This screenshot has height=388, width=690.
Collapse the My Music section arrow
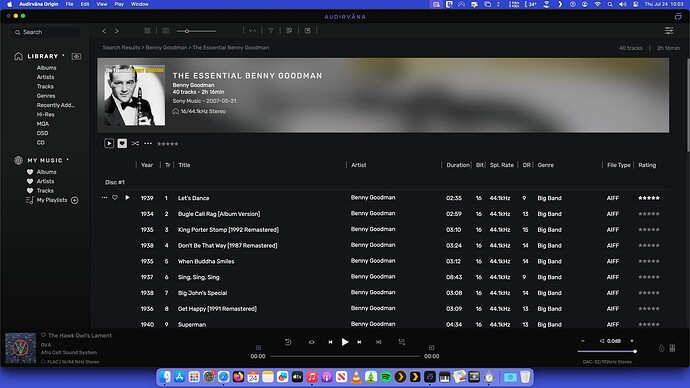[x=68, y=160]
